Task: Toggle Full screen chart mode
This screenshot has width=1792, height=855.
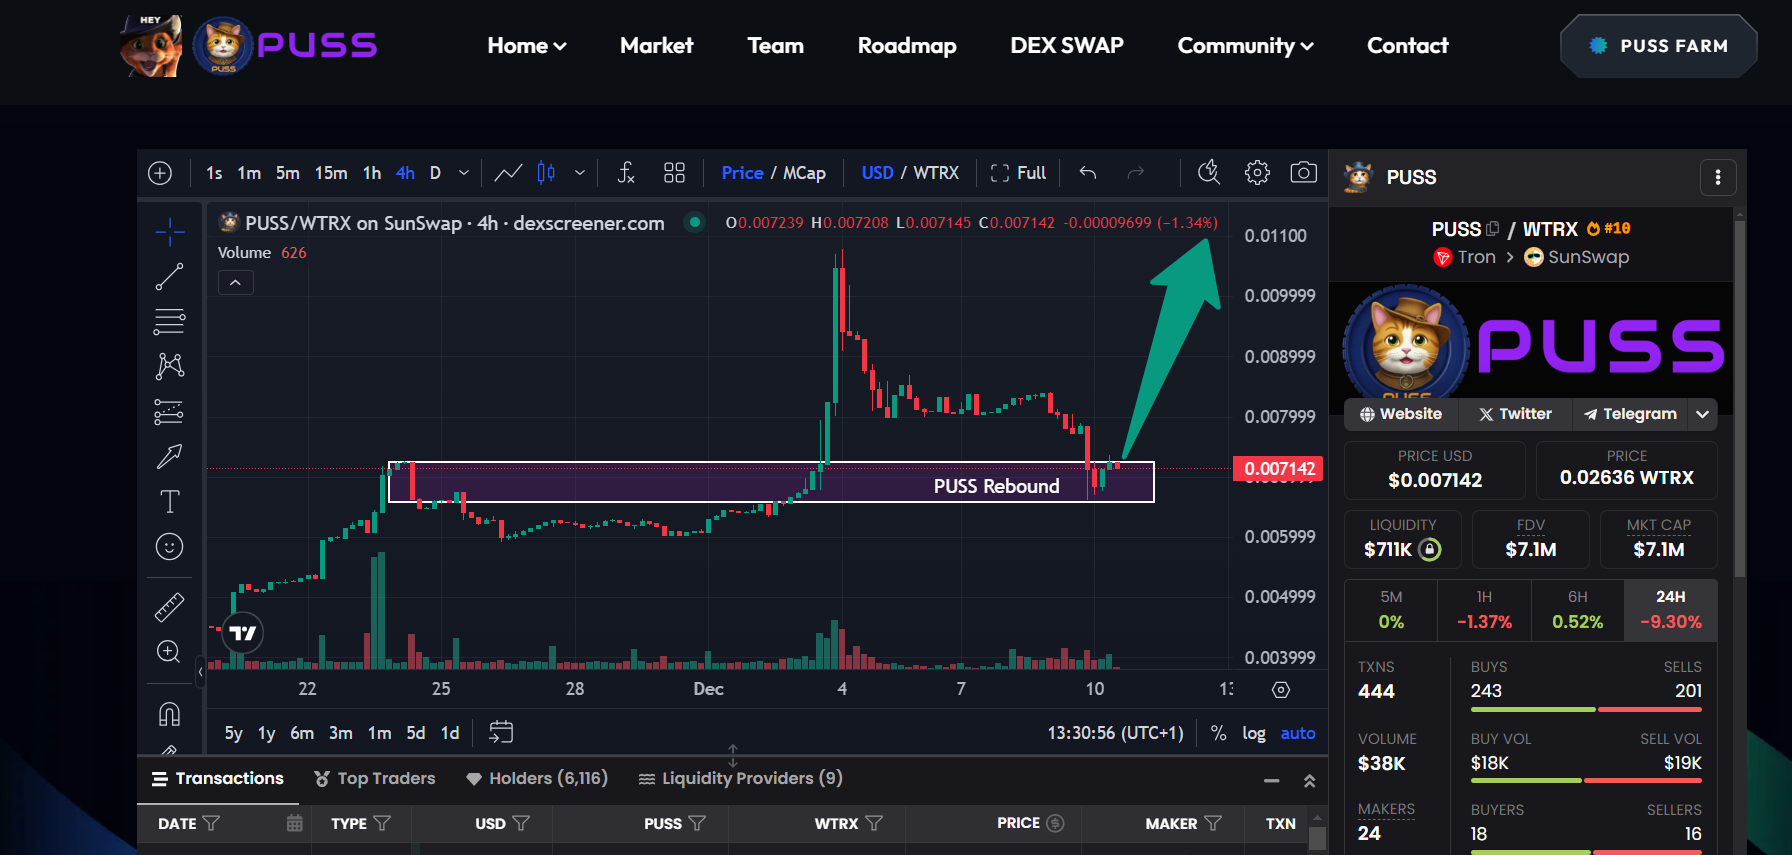Action: pyautogui.click(x=1018, y=173)
